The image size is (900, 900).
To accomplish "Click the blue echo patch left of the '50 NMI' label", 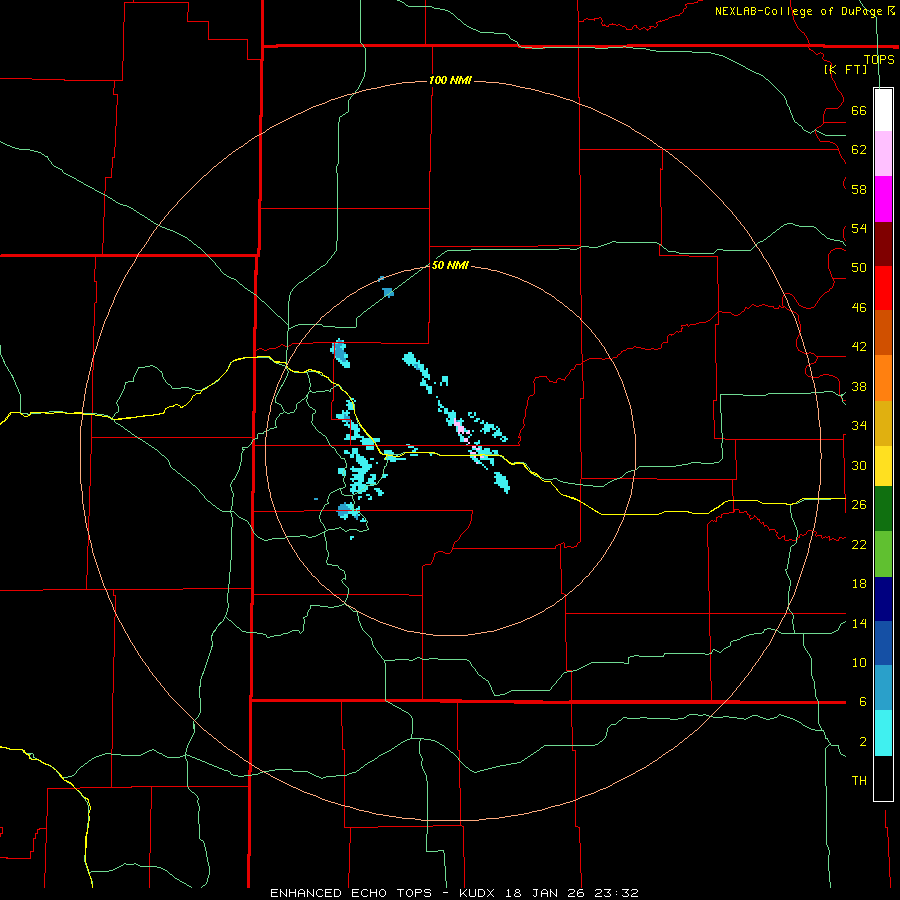I will [389, 292].
